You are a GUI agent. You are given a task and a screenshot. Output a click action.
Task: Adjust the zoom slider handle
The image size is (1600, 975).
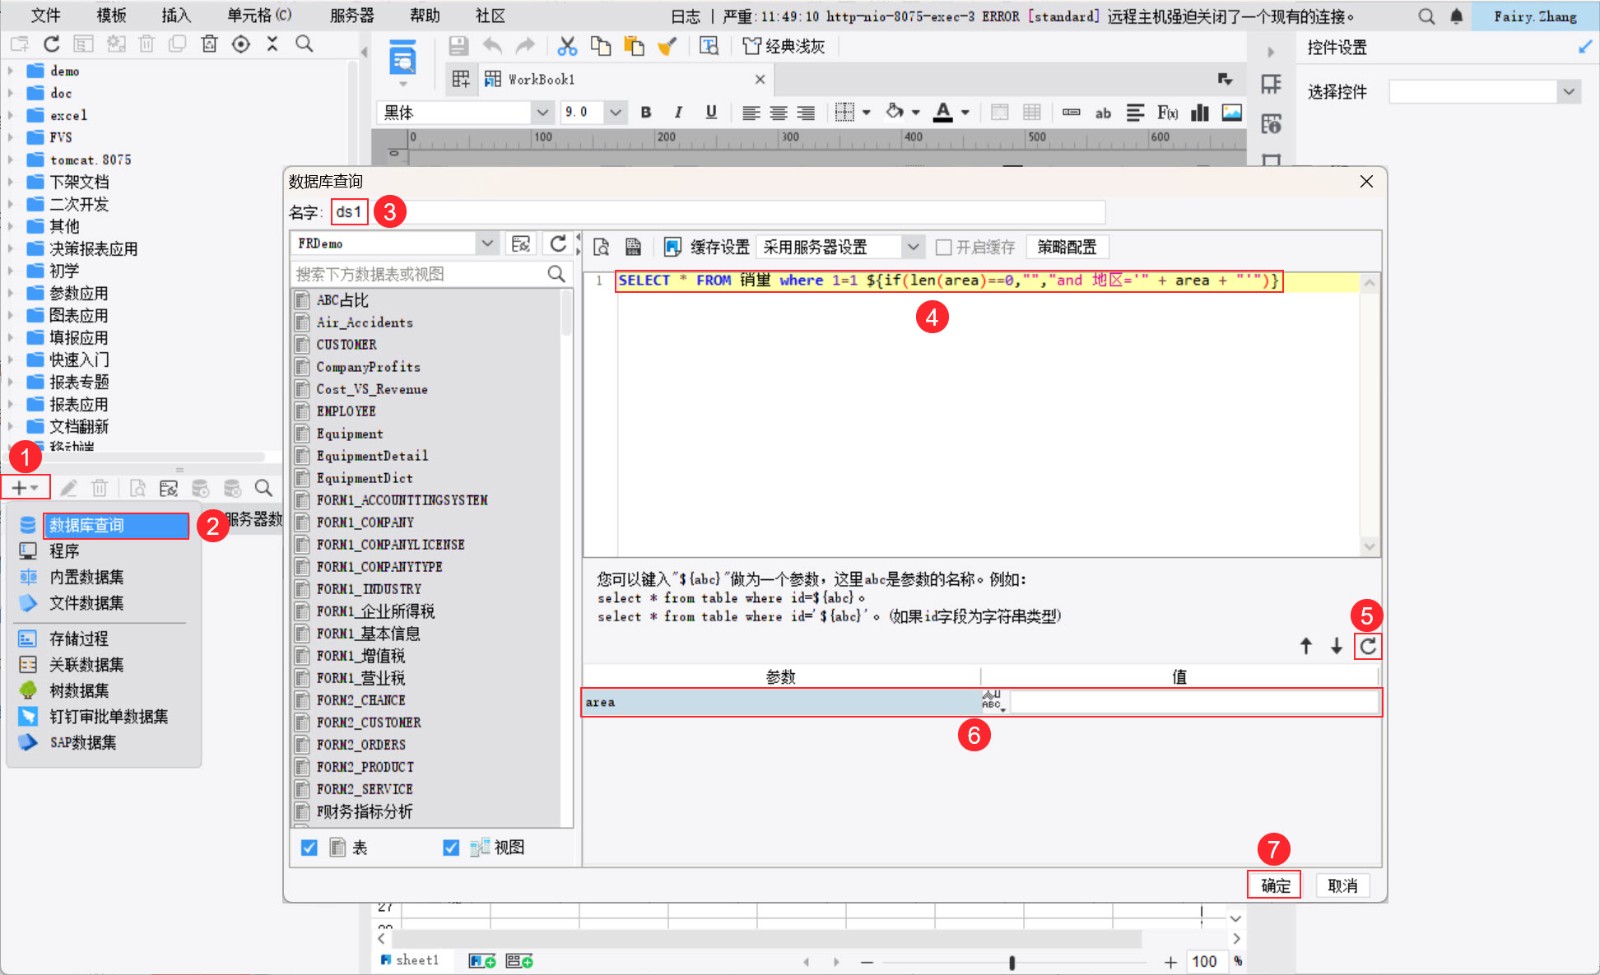[1012, 962]
